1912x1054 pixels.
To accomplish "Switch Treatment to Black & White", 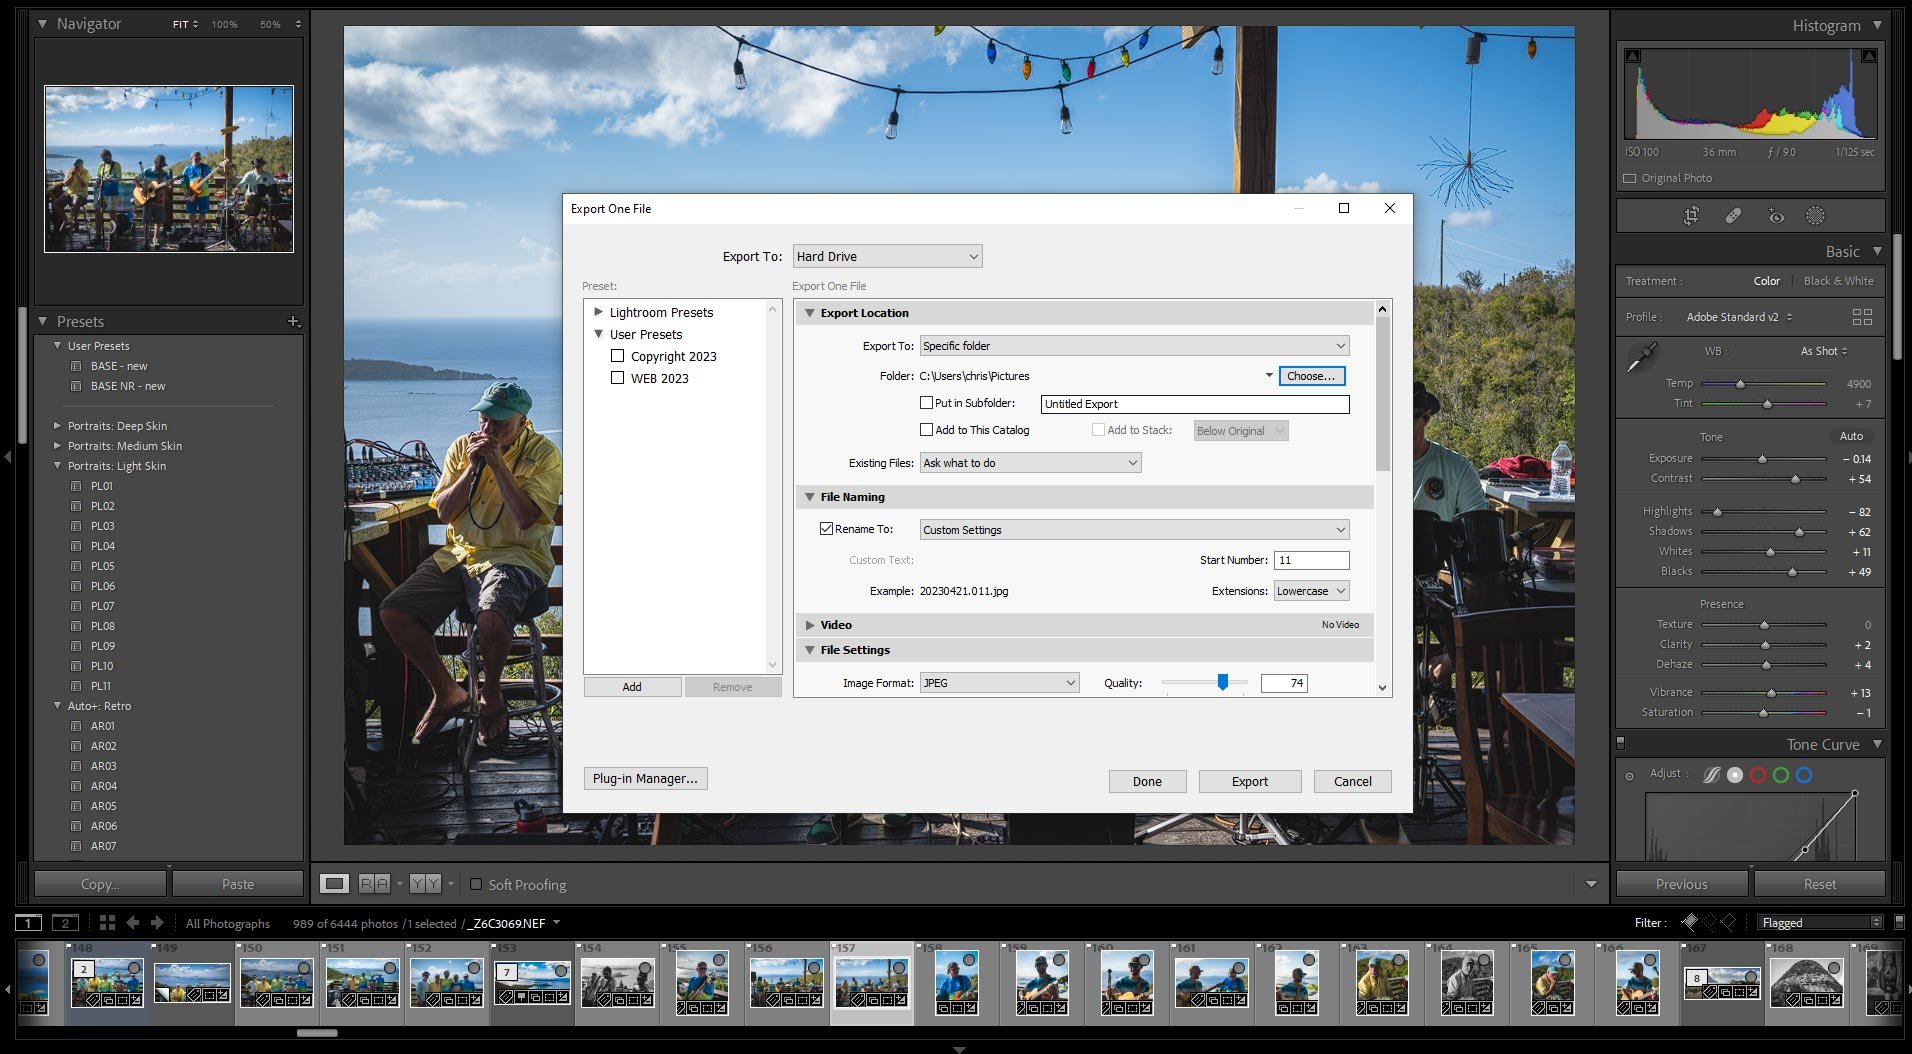I will 1839,281.
